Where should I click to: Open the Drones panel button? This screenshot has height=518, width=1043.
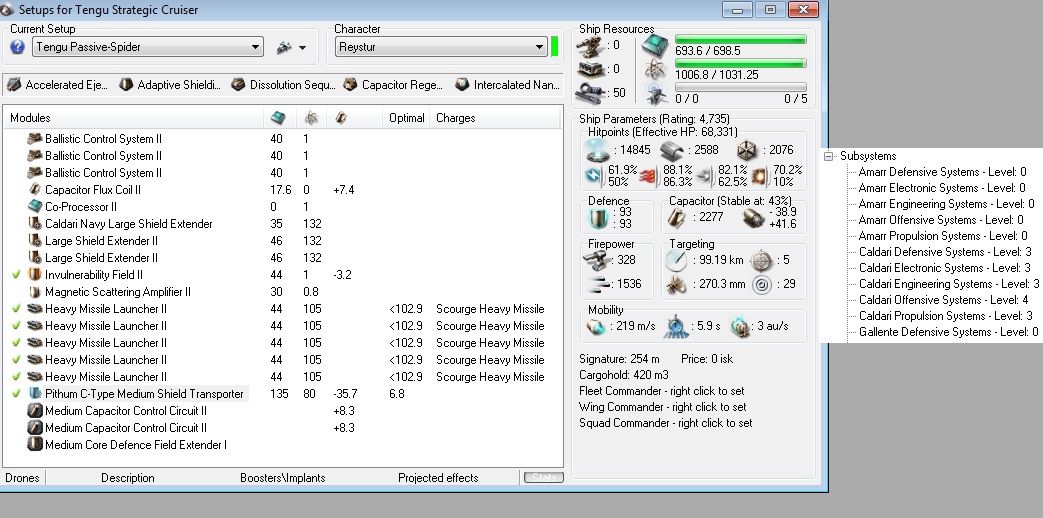[22, 478]
